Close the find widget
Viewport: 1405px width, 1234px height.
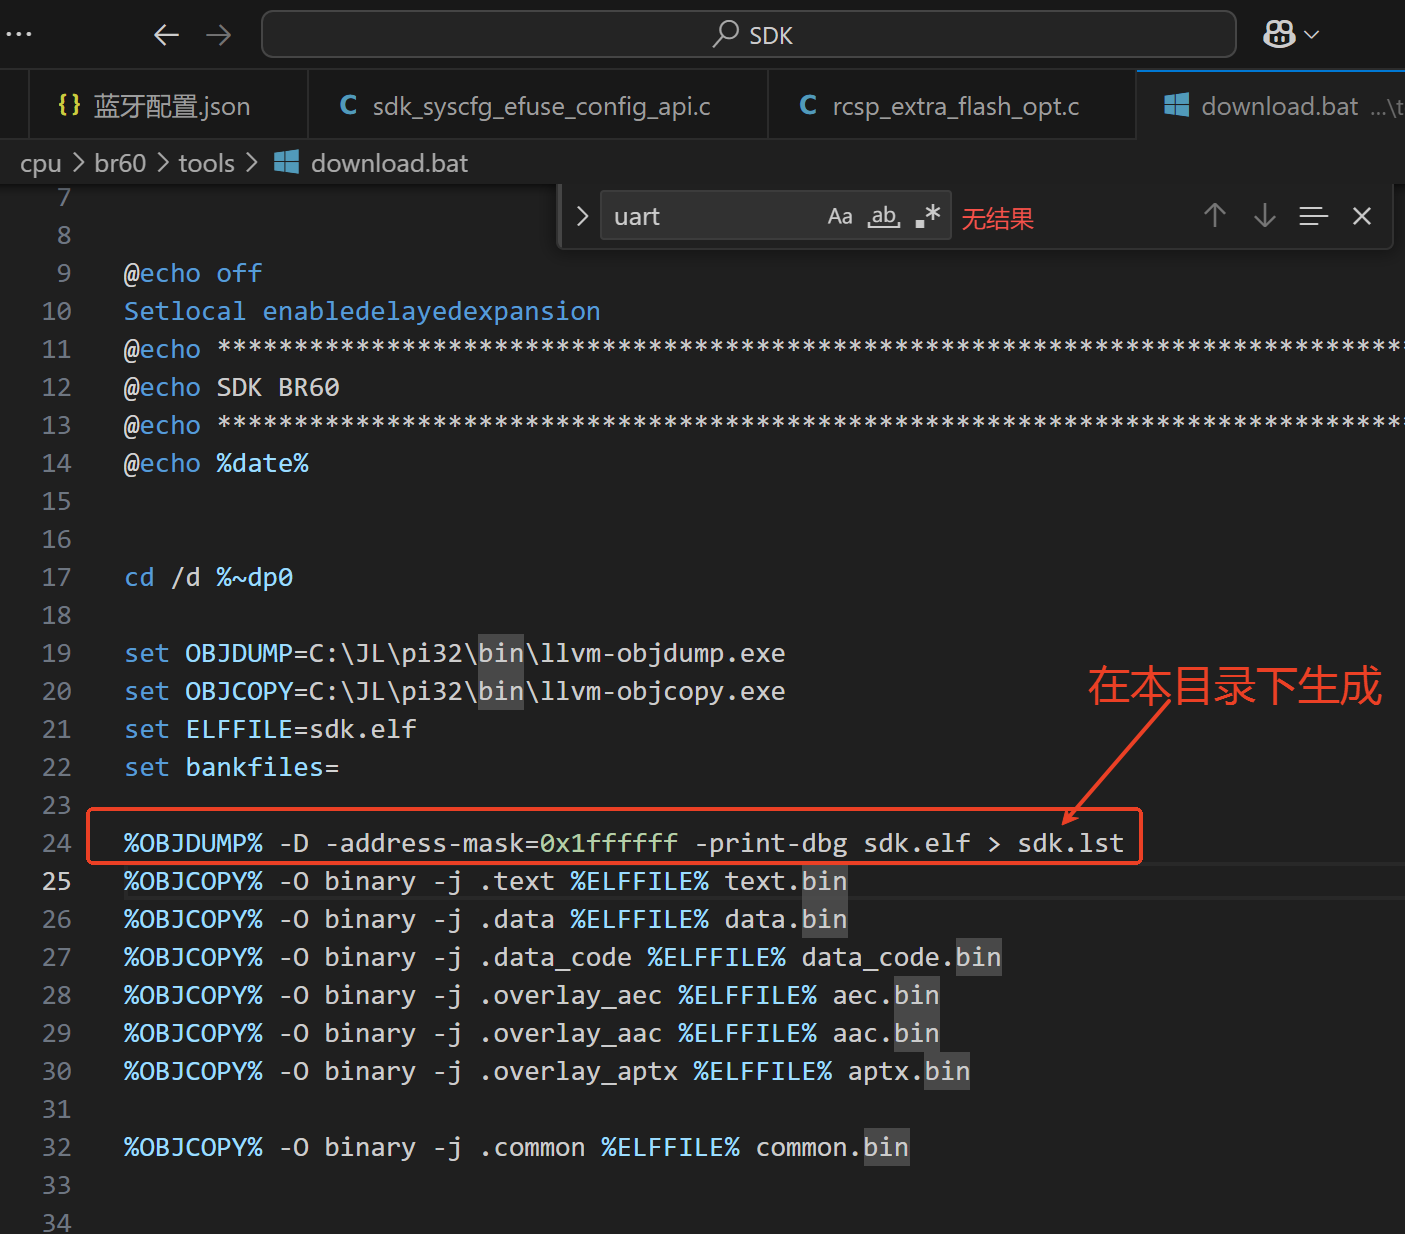pyautogui.click(x=1362, y=216)
